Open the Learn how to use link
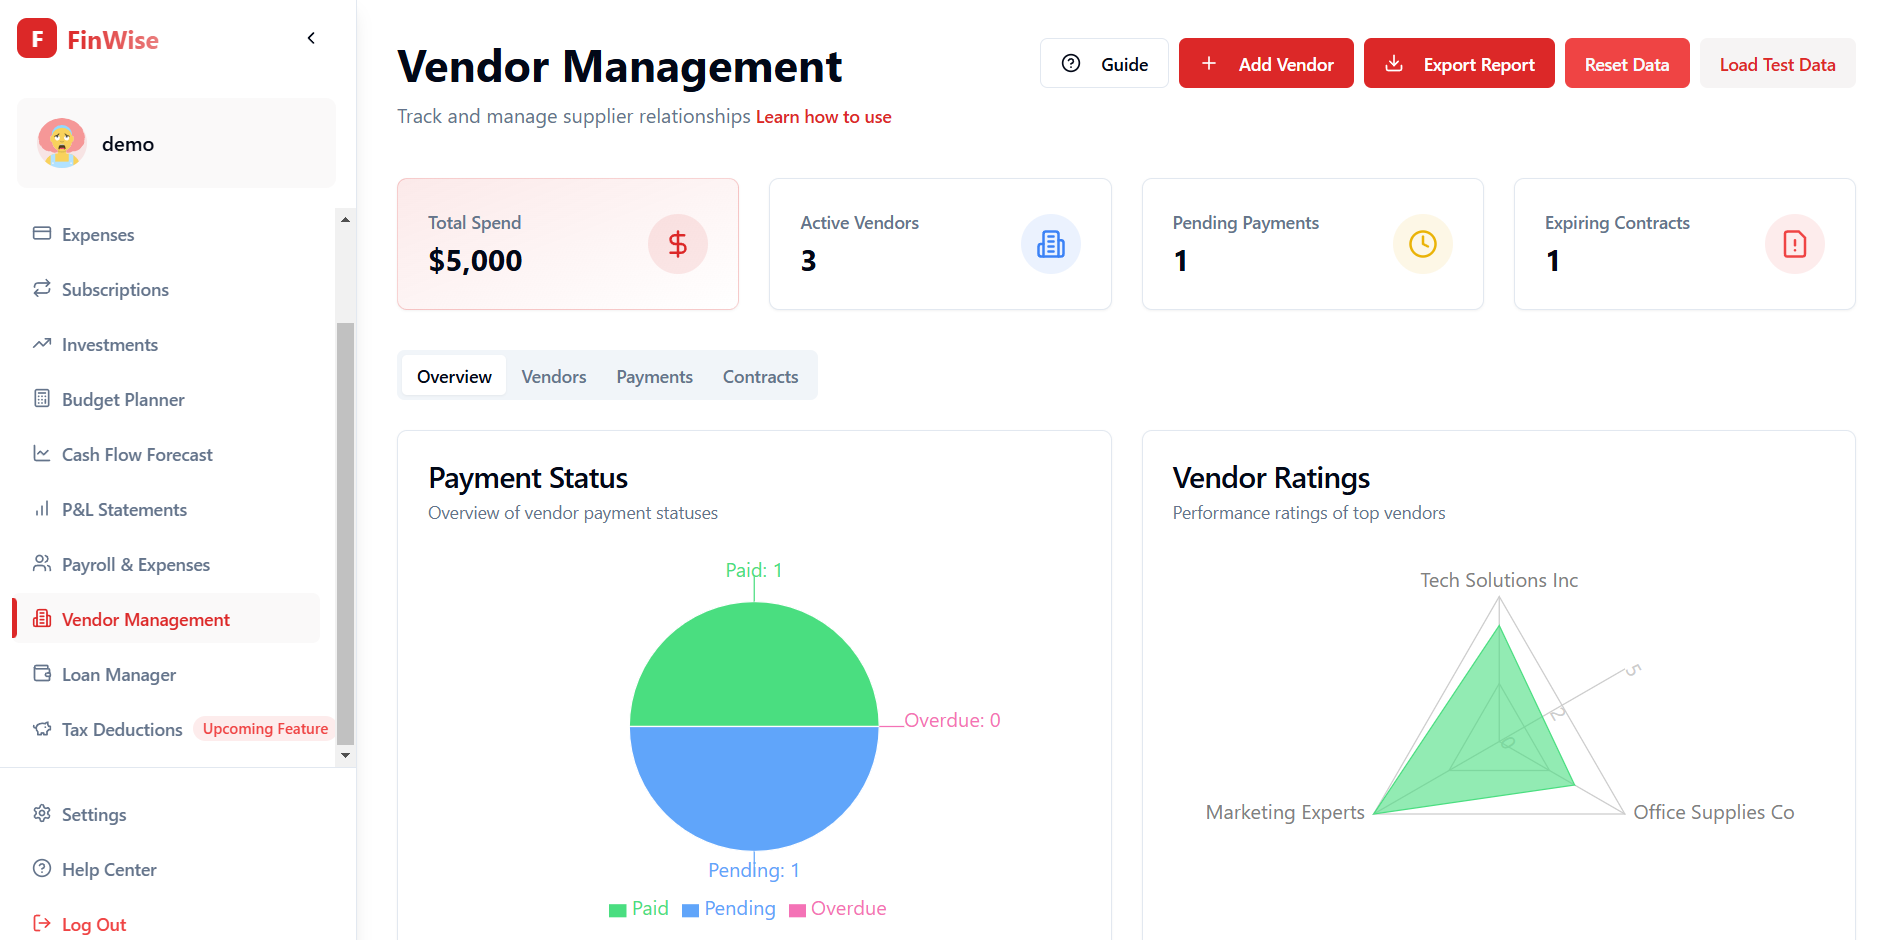 [823, 116]
